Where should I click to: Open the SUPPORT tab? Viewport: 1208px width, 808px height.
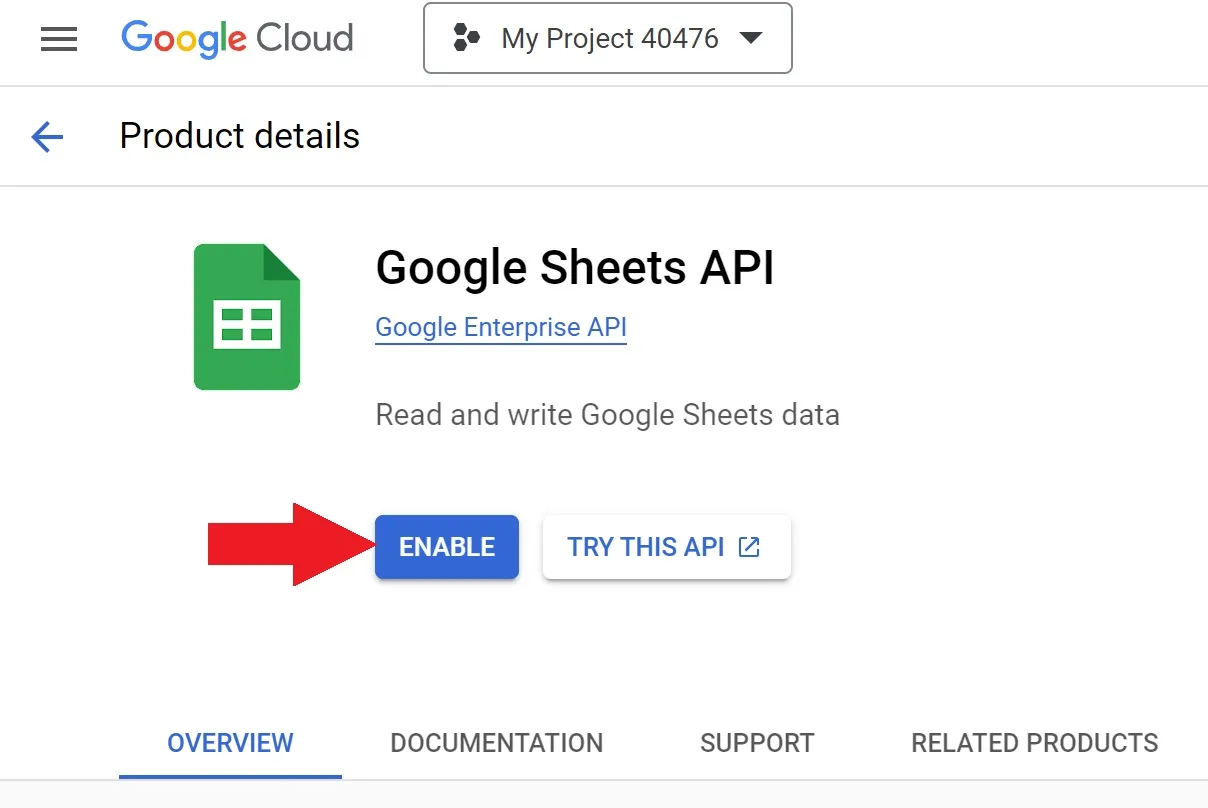(757, 743)
